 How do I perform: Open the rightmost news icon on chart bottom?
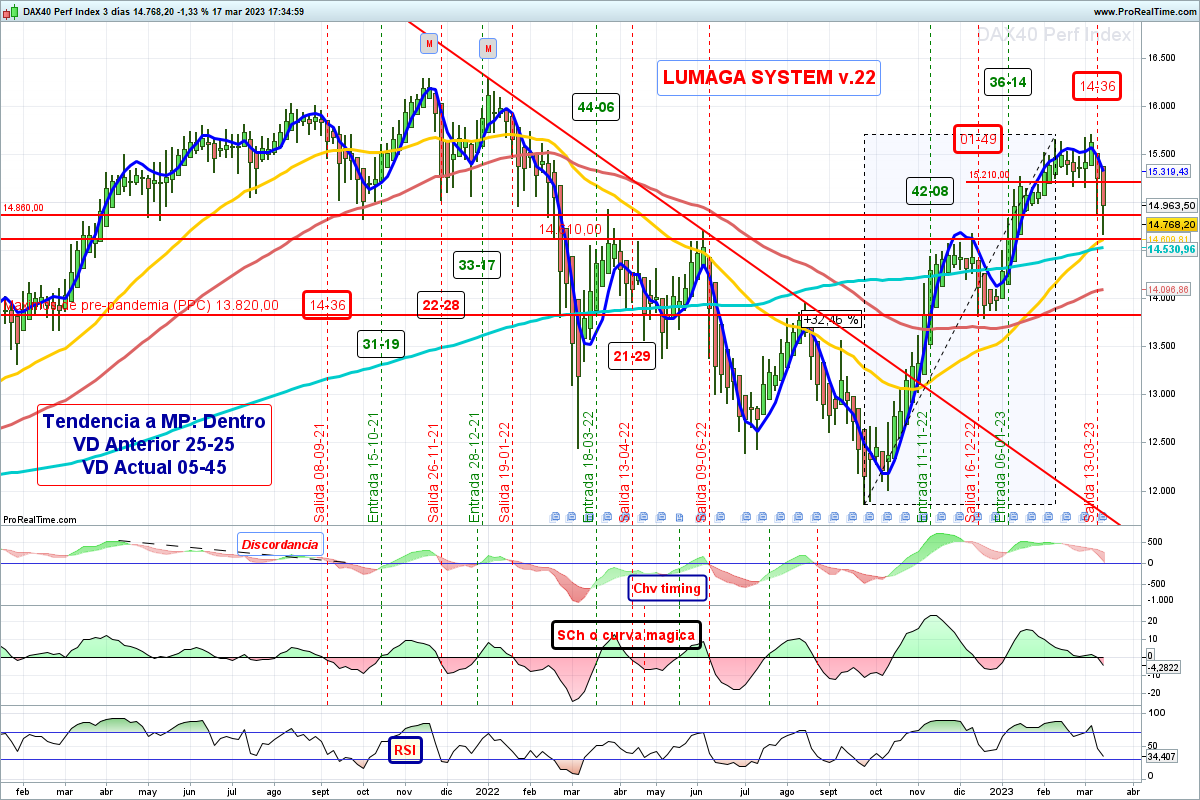pos(1103,517)
